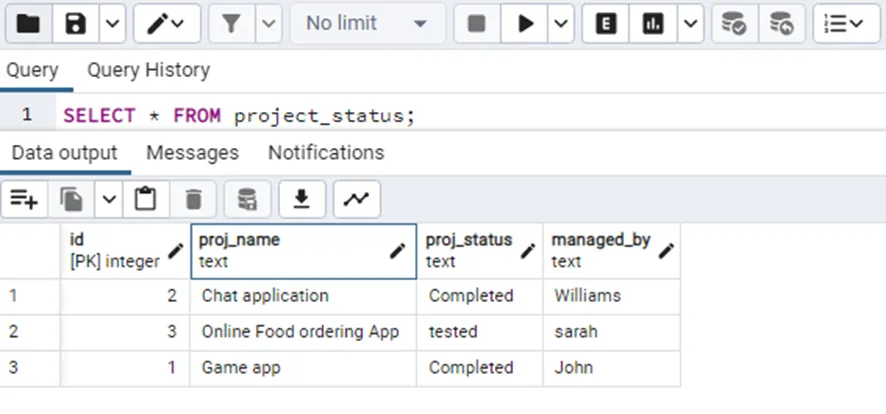Click the Explain Analyze chart icon
The width and height of the screenshot is (886, 414).
(x=653, y=24)
